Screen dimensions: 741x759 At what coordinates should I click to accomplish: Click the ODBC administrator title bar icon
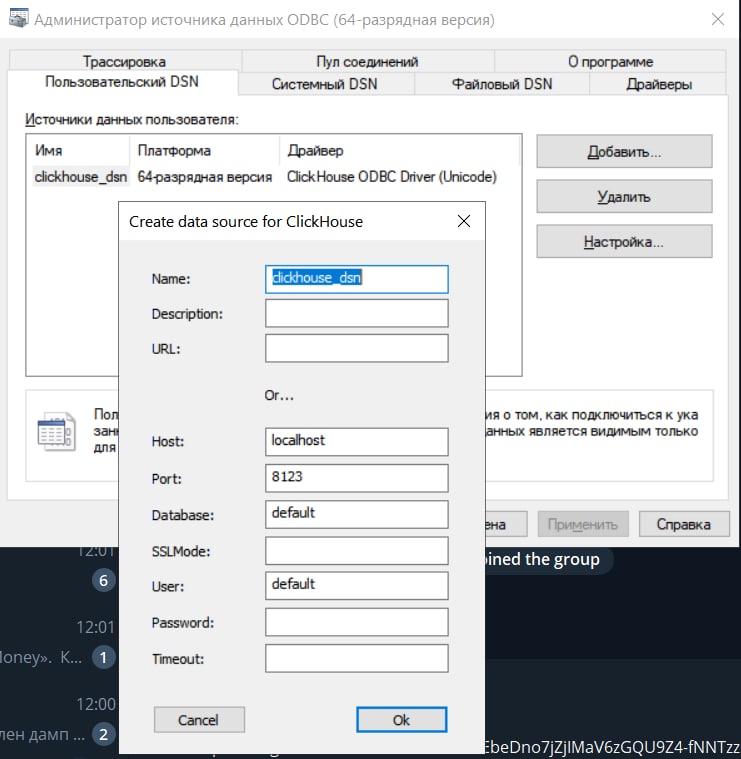point(18,19)
